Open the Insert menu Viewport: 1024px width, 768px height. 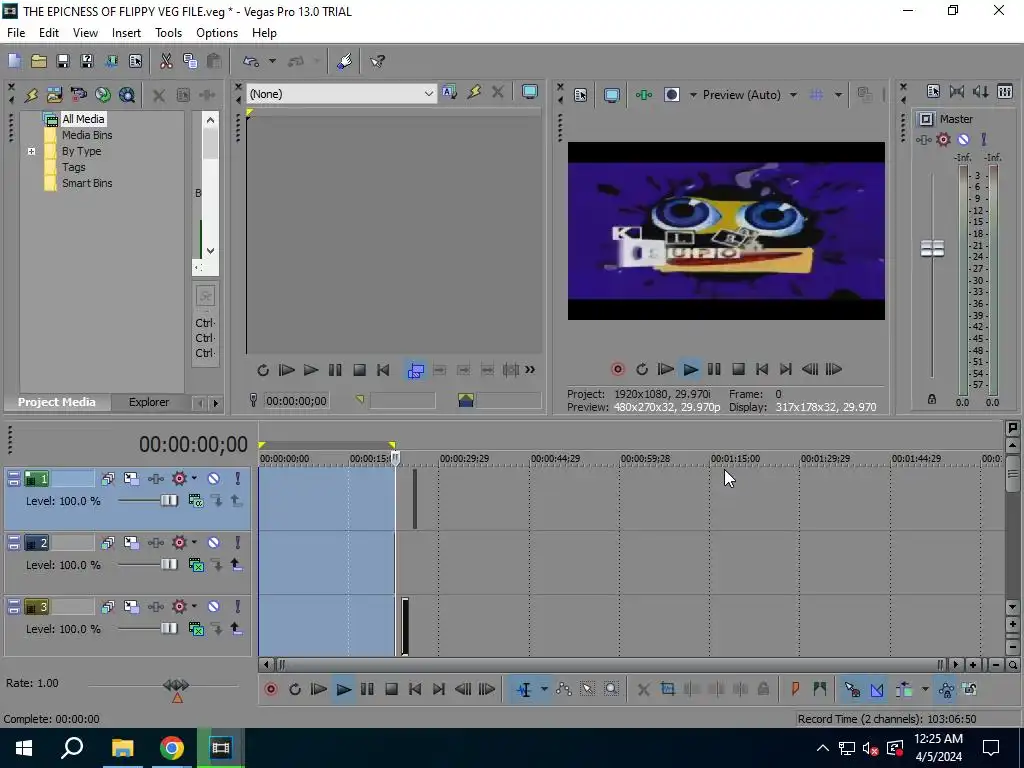[x=126, y=33]
